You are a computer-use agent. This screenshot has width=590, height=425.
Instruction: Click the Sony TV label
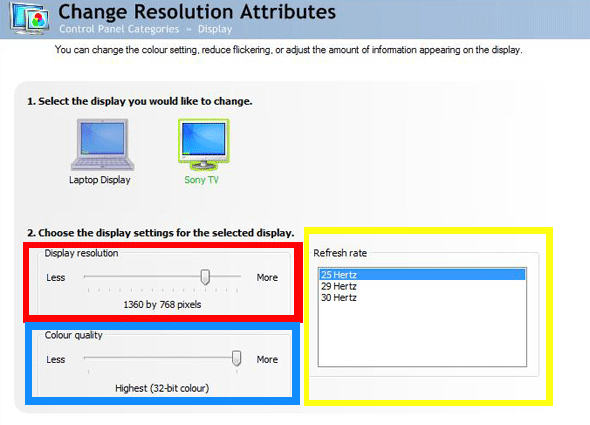[201, 180]
